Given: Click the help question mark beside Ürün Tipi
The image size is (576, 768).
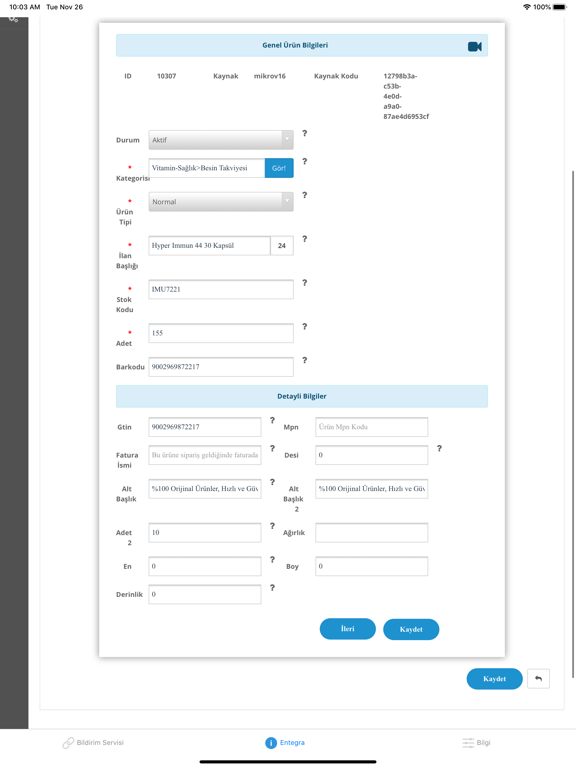Looking at the screenshot, I should click(x=305, y=195).
